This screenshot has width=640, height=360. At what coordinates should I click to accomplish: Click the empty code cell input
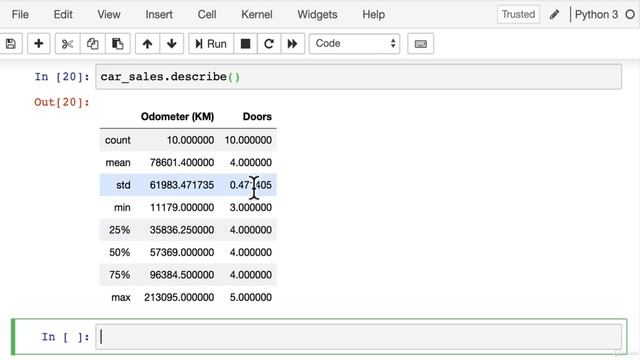358,337
